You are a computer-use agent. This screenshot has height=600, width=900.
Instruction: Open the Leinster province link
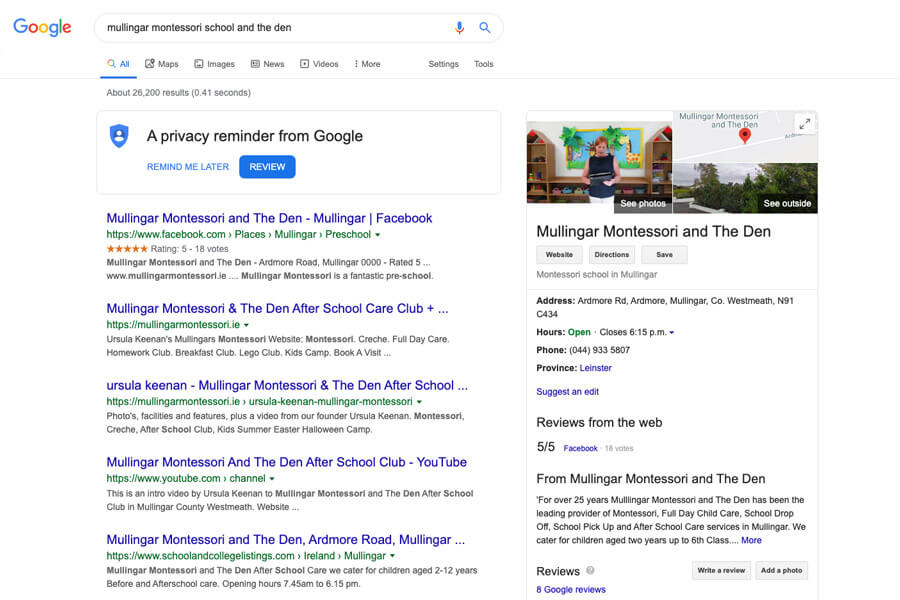pos(595,368)
